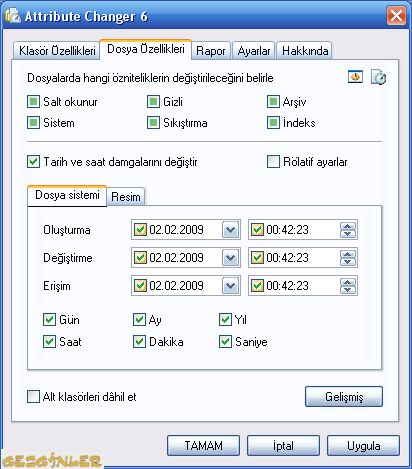Click the Değiştirme time spinner arrows
Screen dimensions: 412x469
click(x=348, y=258)
